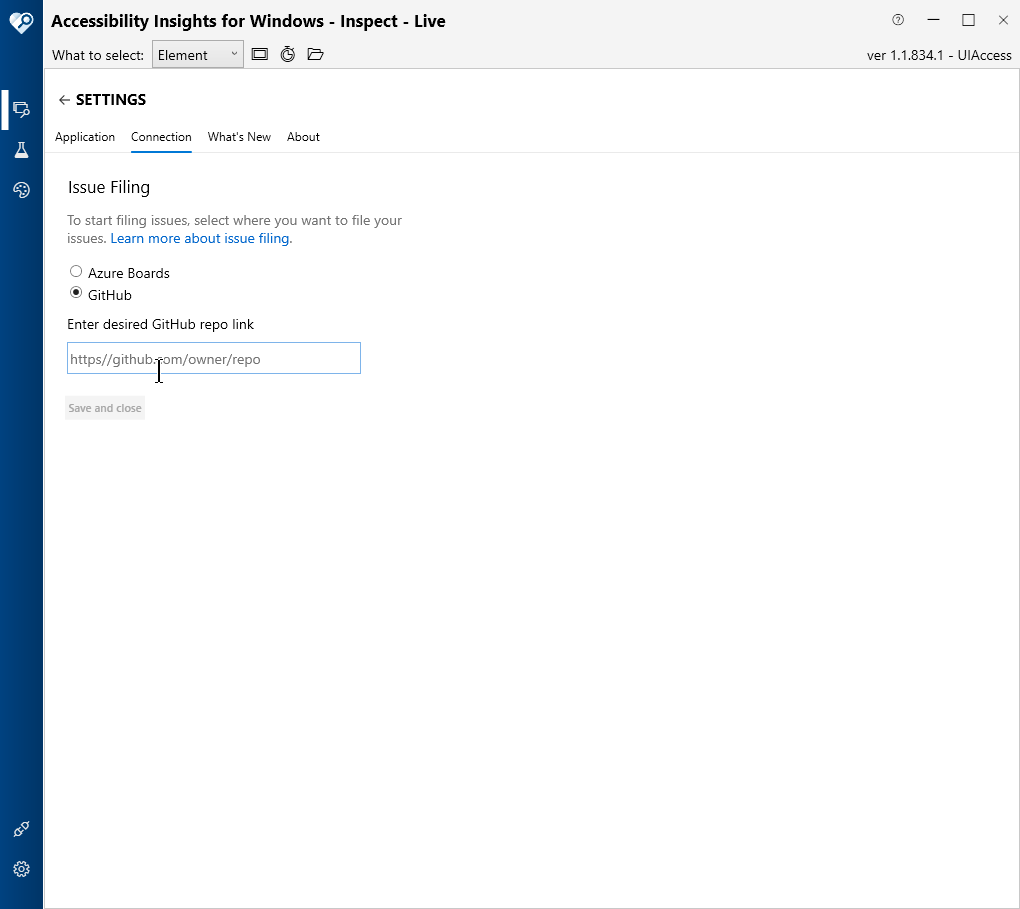Screen dimensions: 1020x909
Task: Open the What's New tab
Action: (x=239, y=137)
